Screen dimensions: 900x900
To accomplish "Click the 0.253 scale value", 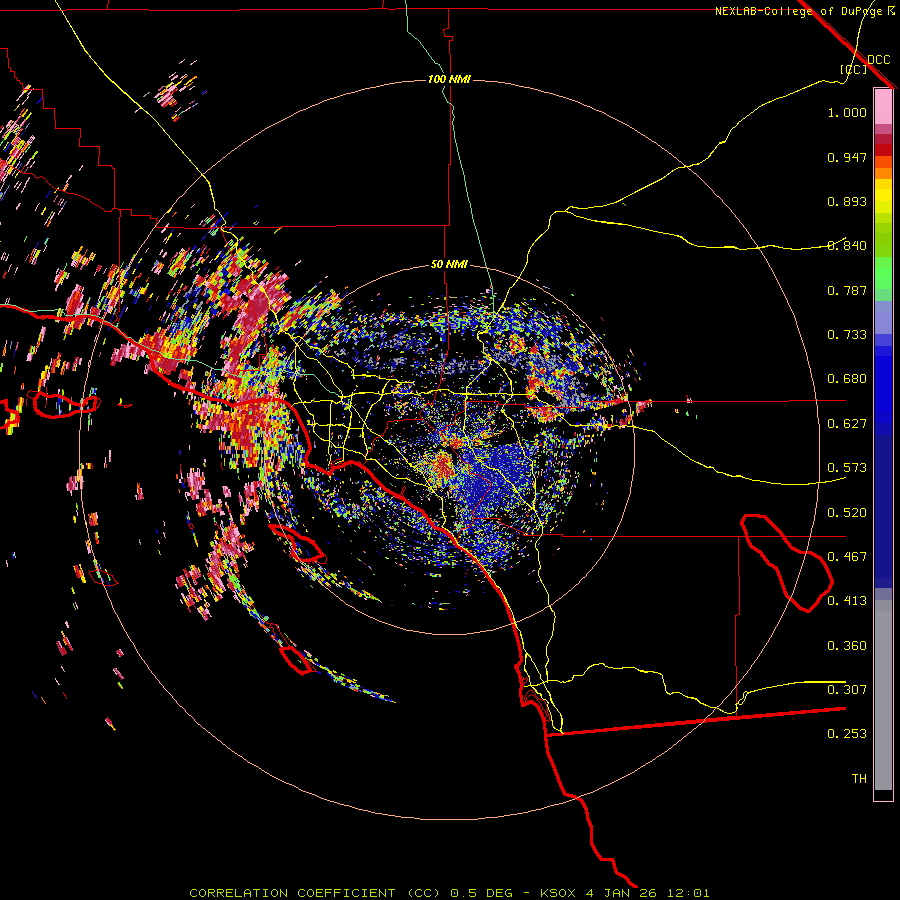I will pyautogui.click(x=847, y=734).
